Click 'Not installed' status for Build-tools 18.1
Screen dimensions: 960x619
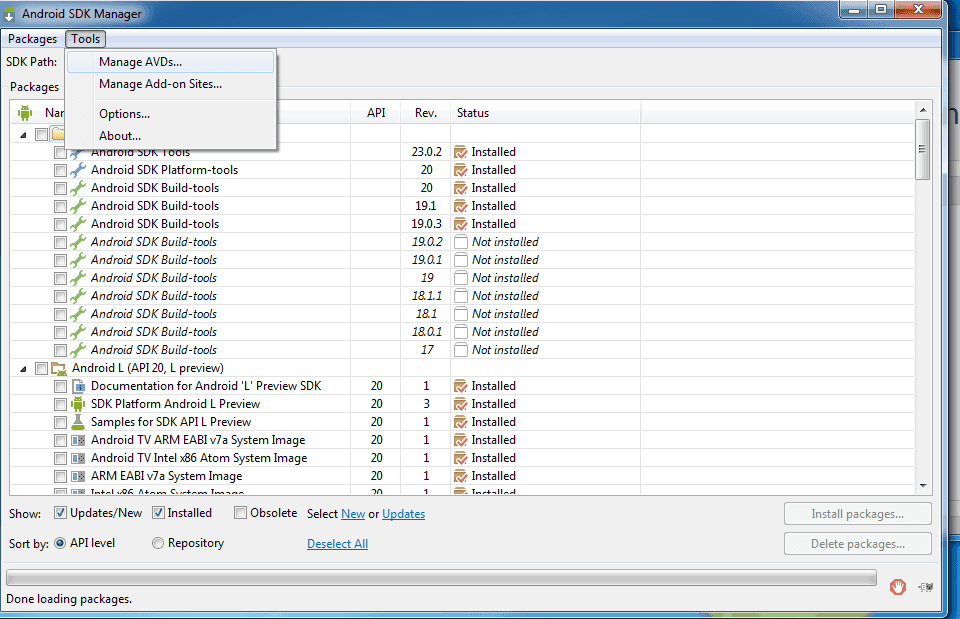505,314
